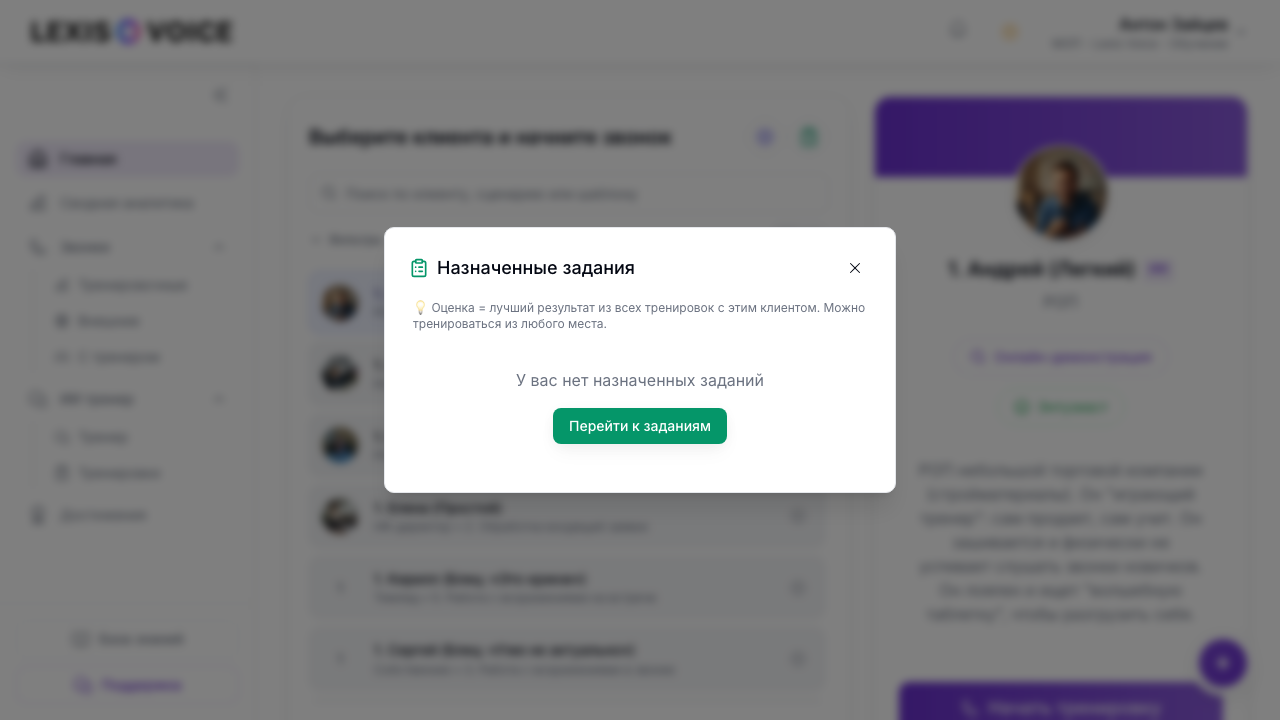Viewport: 1280px width, 720px height.
Task: Click Андрей's round avatar photo in right panel
Action: pos(1061,193)
